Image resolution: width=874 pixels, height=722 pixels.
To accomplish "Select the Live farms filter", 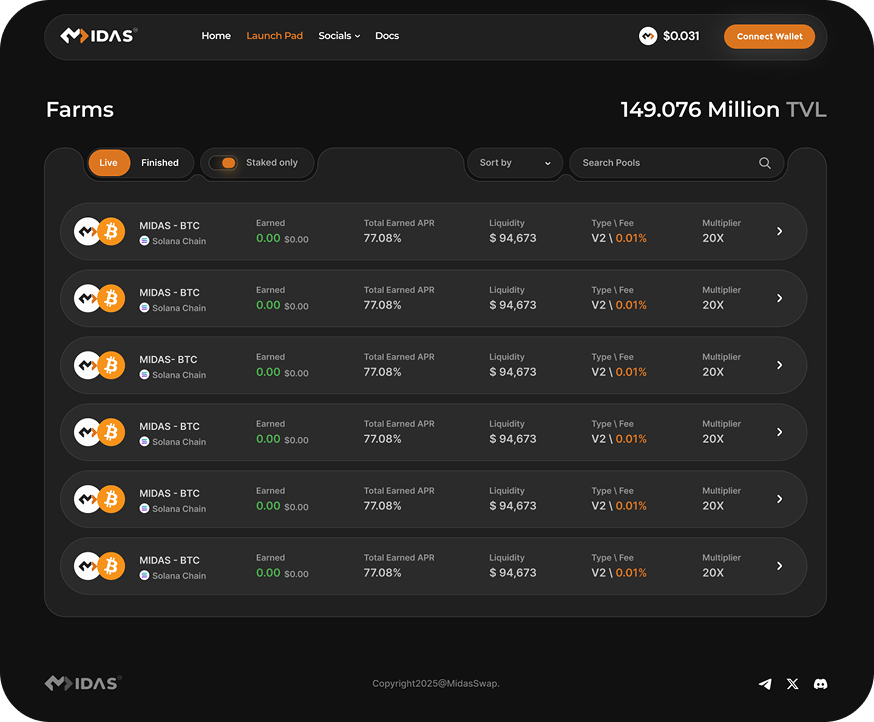I will click(x=108, y=163).
